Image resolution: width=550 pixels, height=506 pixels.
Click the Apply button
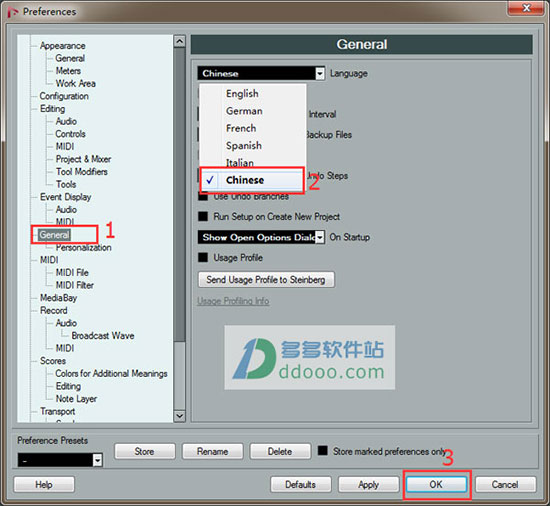(x=368, y=485)
